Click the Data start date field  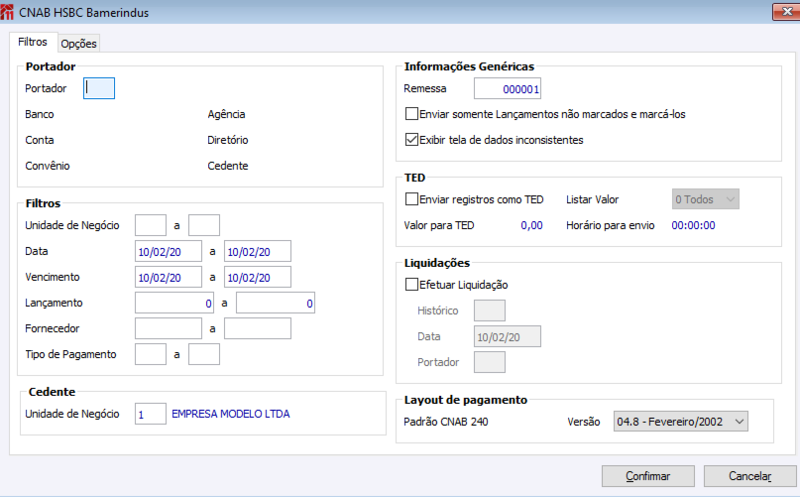[168, 251]
